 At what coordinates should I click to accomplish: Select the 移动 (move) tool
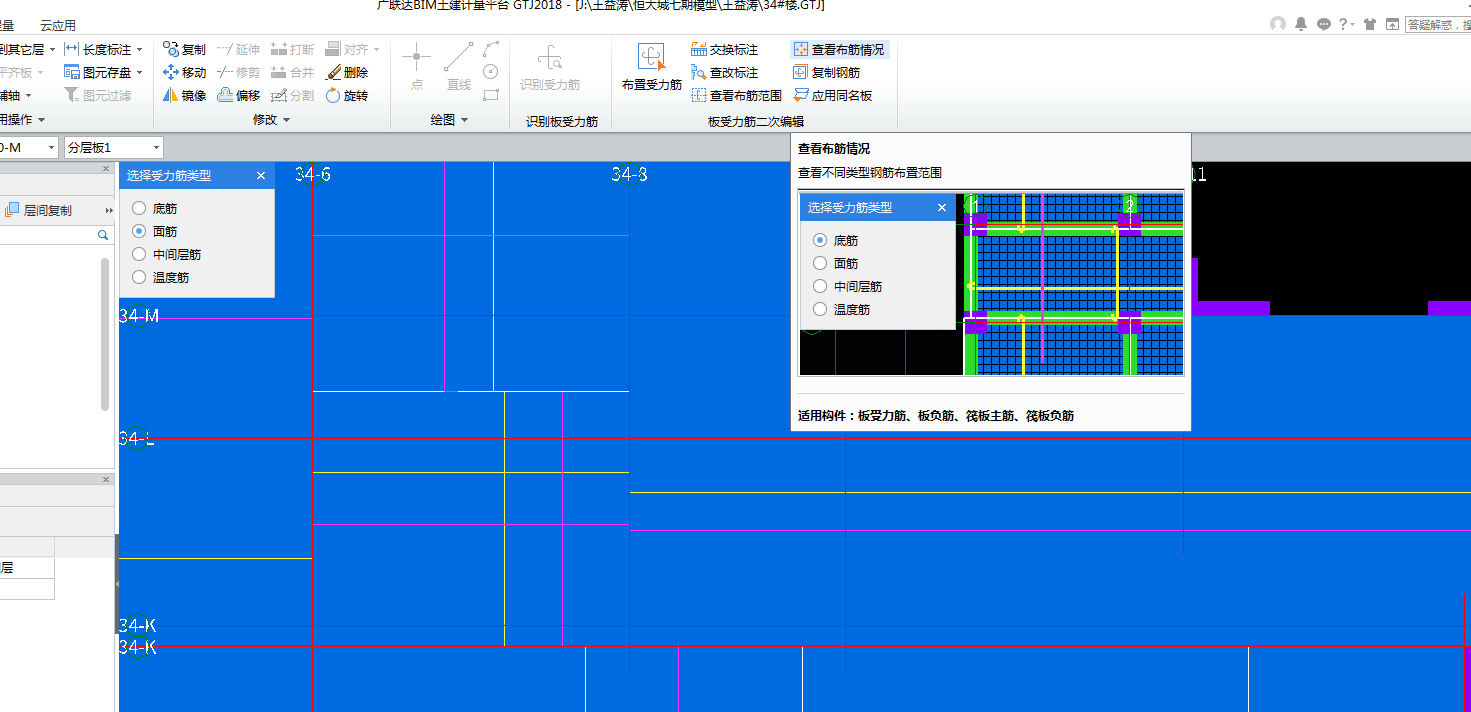click(184, 72)
